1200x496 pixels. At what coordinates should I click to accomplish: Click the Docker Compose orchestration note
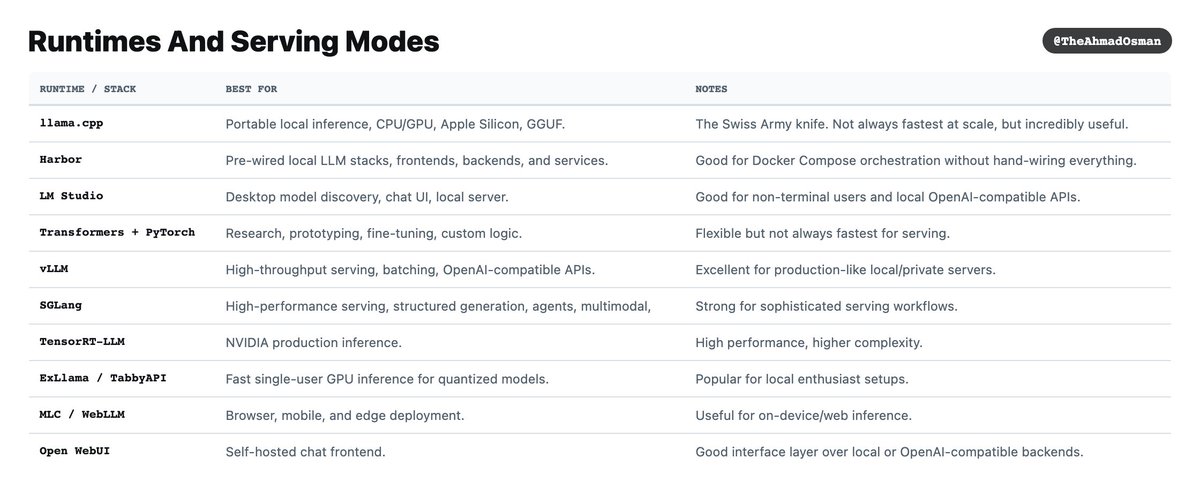point(916,160)
